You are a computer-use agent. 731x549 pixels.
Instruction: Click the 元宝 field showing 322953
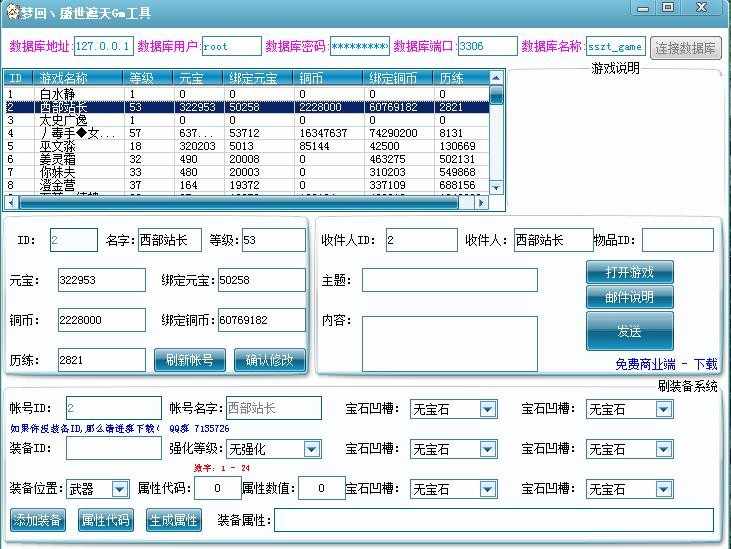pyautogui.click(x=102, y=280)
